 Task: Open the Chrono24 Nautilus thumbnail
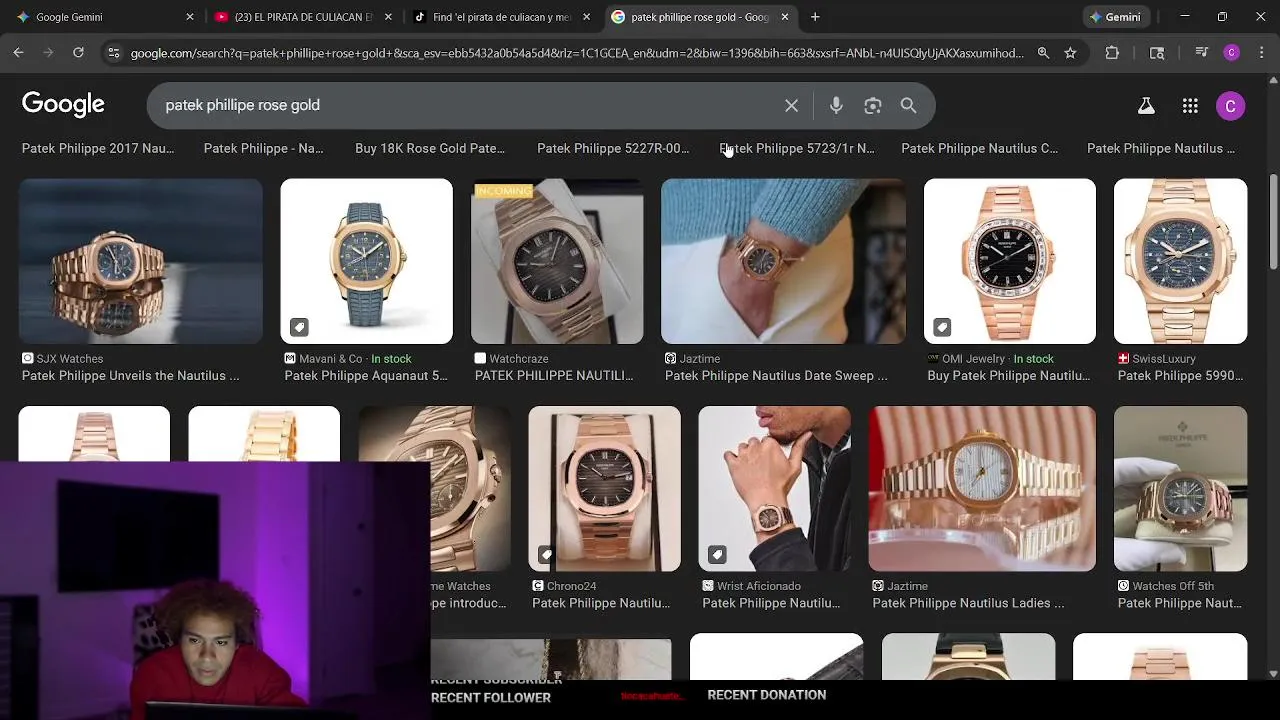coord(605,488)
